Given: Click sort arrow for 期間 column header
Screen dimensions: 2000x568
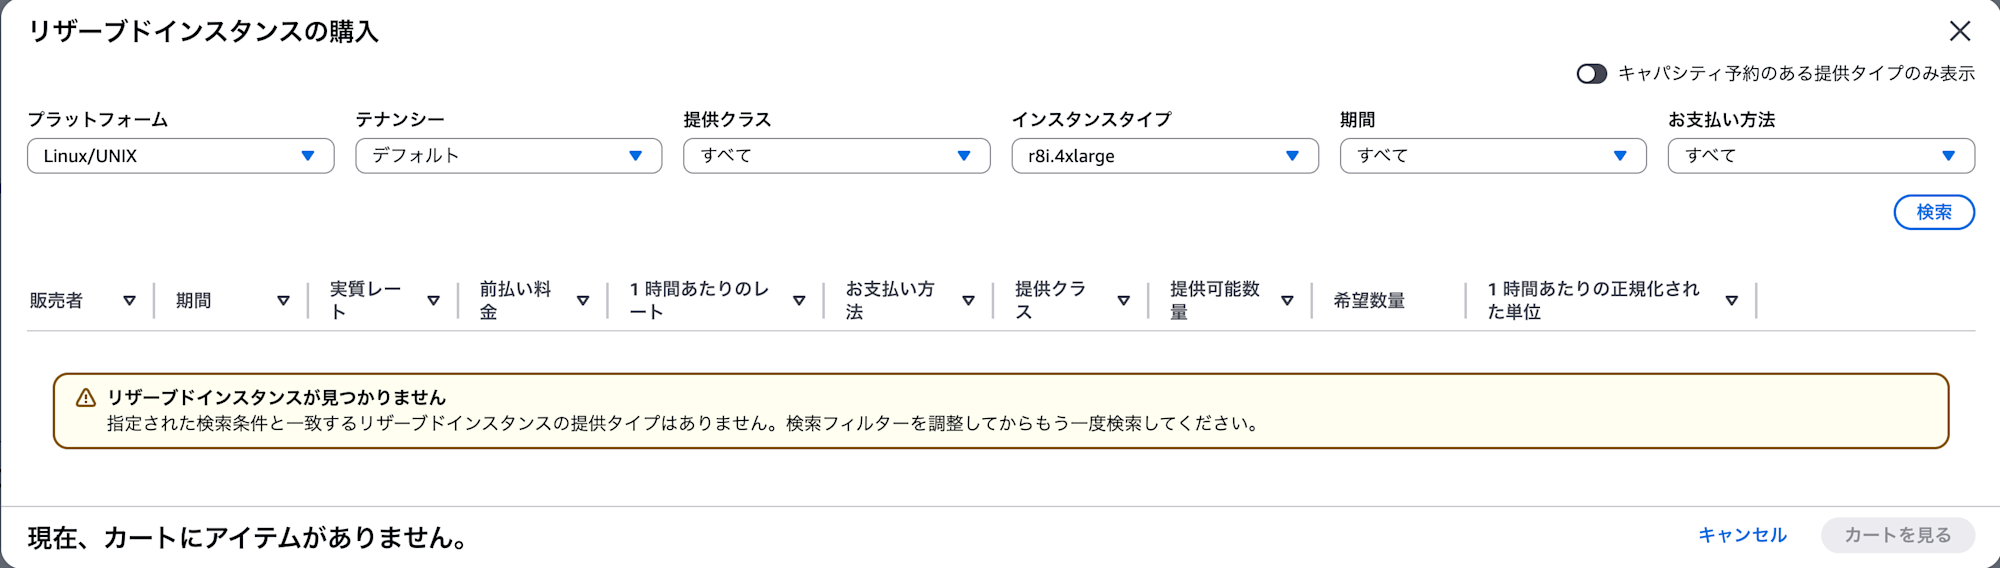Looking at the screenshot, I should pos(283,301).
